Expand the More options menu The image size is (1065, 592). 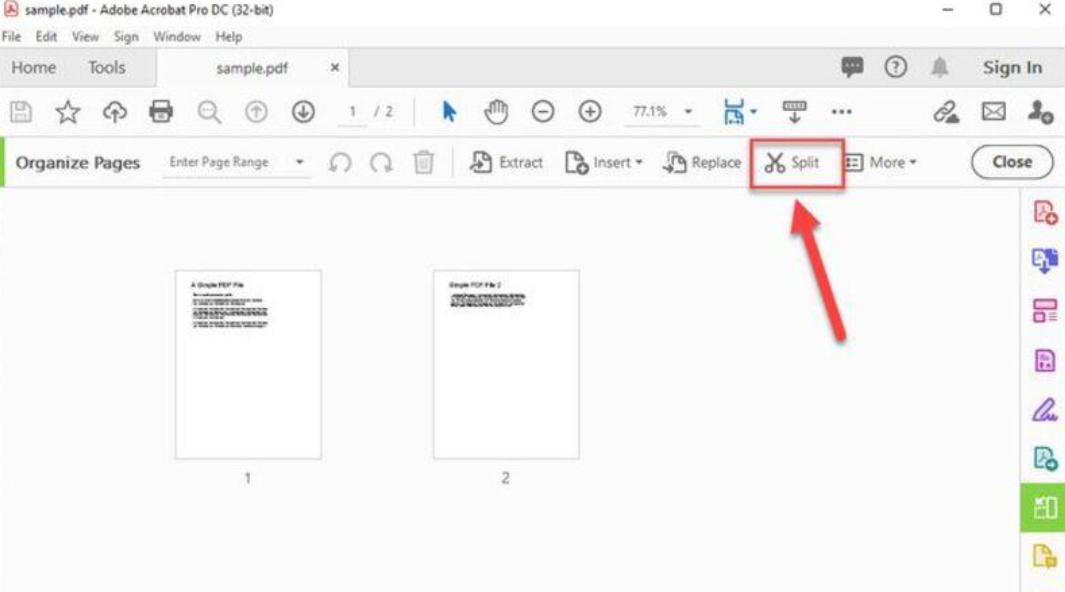pos(880,163)
